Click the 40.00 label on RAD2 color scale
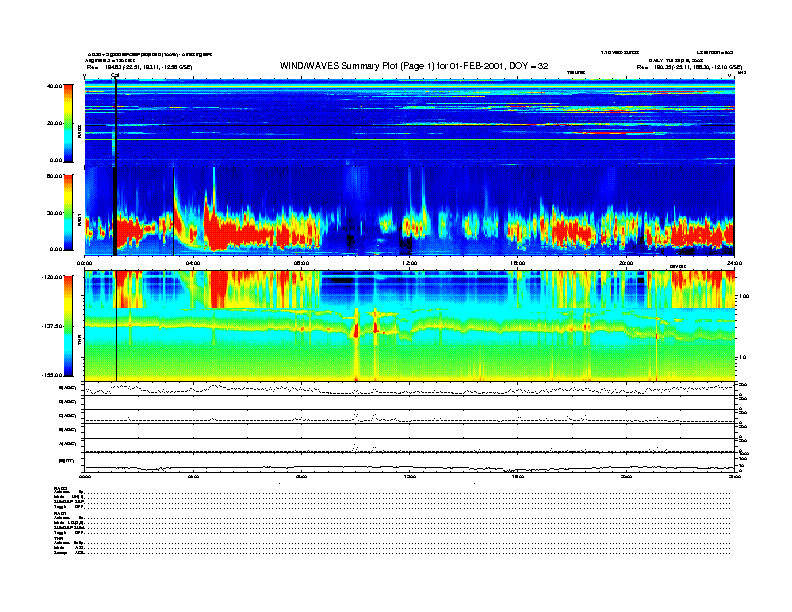Screen dimensions: 792x612 [x=54, y=86]
